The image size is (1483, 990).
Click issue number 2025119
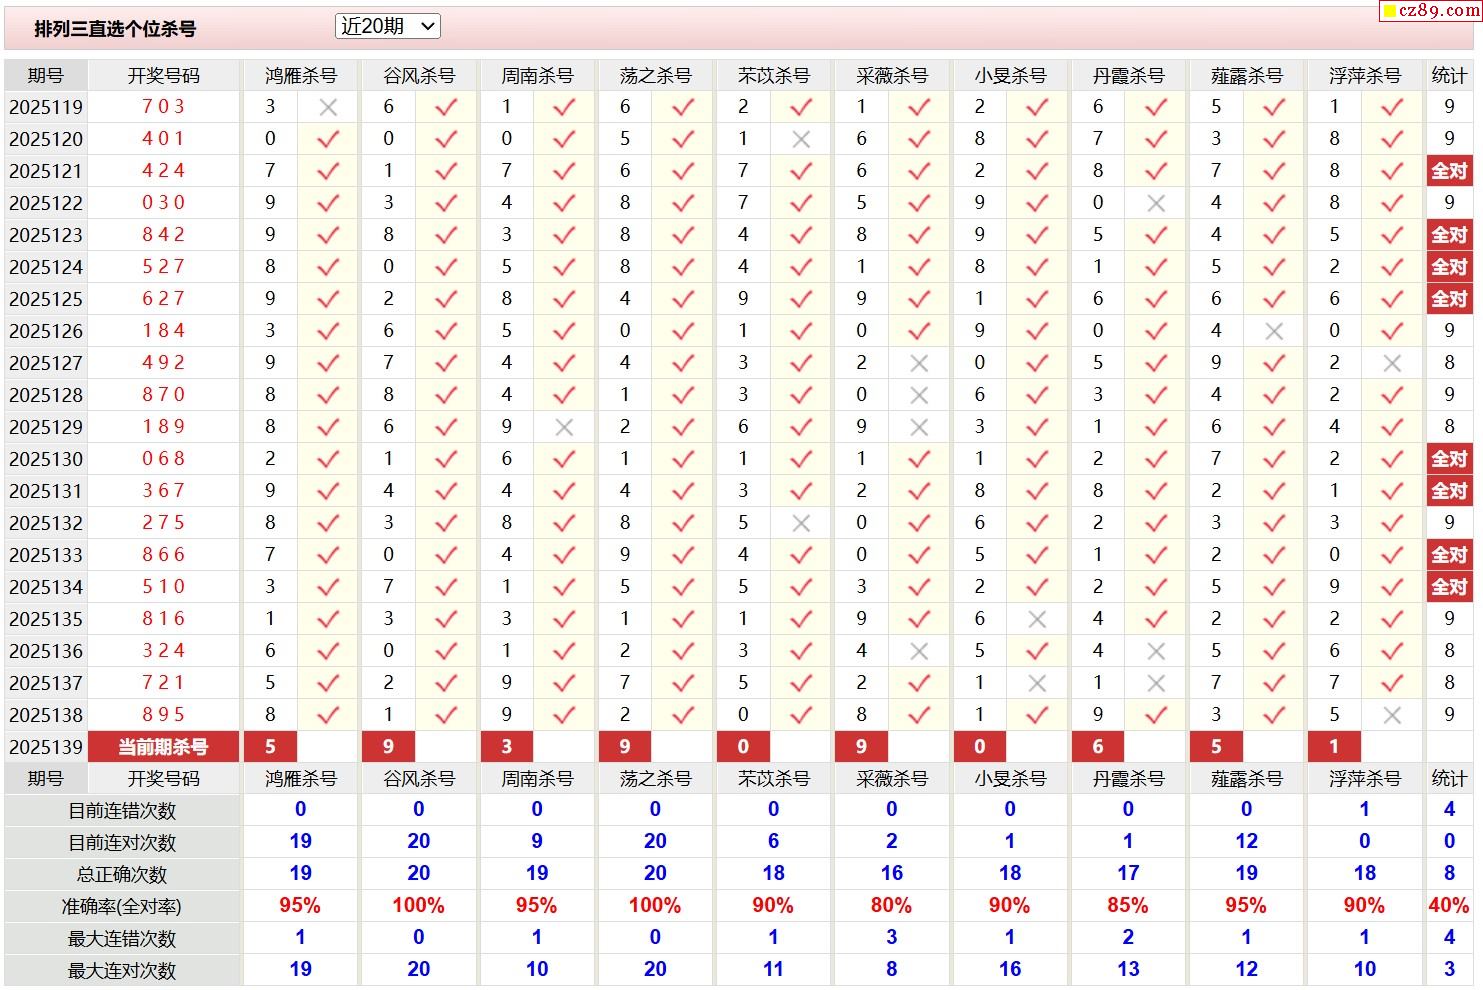[x=46, y=107]
